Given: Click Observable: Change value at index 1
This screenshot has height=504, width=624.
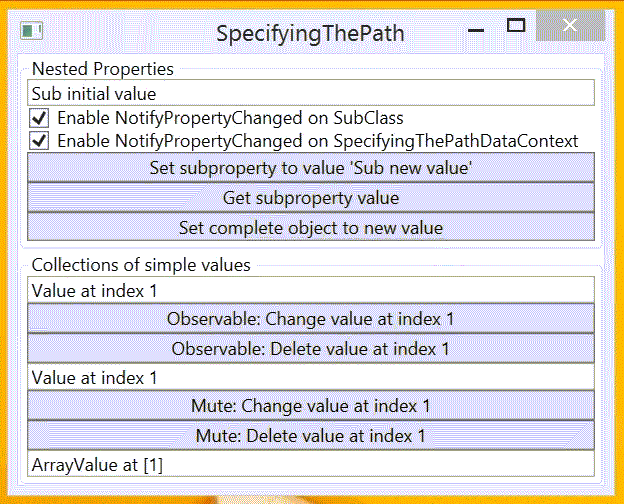Looking at the screenshot, I should pos(311,318).
